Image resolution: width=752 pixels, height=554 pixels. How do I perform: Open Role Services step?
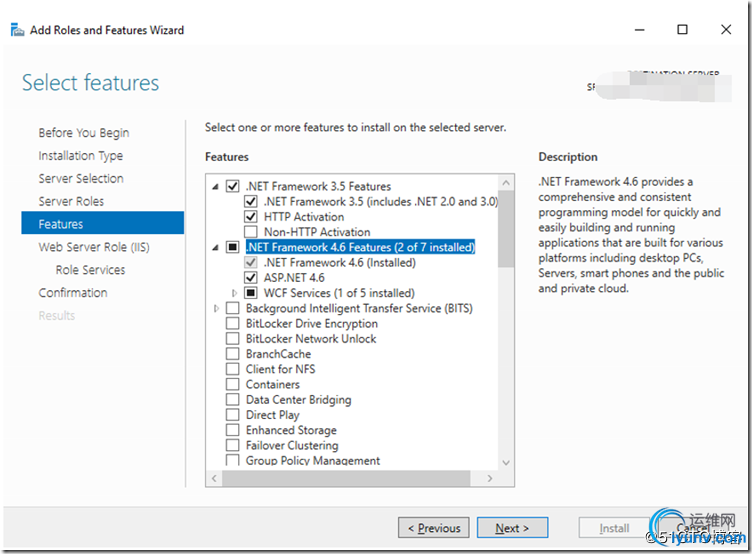[90, 270]
